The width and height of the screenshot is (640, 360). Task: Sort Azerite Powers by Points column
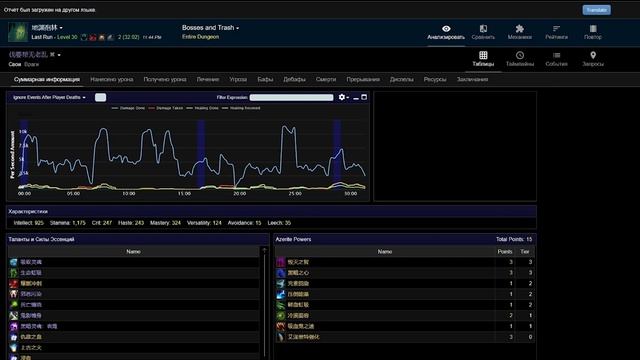tap(505, 251)
